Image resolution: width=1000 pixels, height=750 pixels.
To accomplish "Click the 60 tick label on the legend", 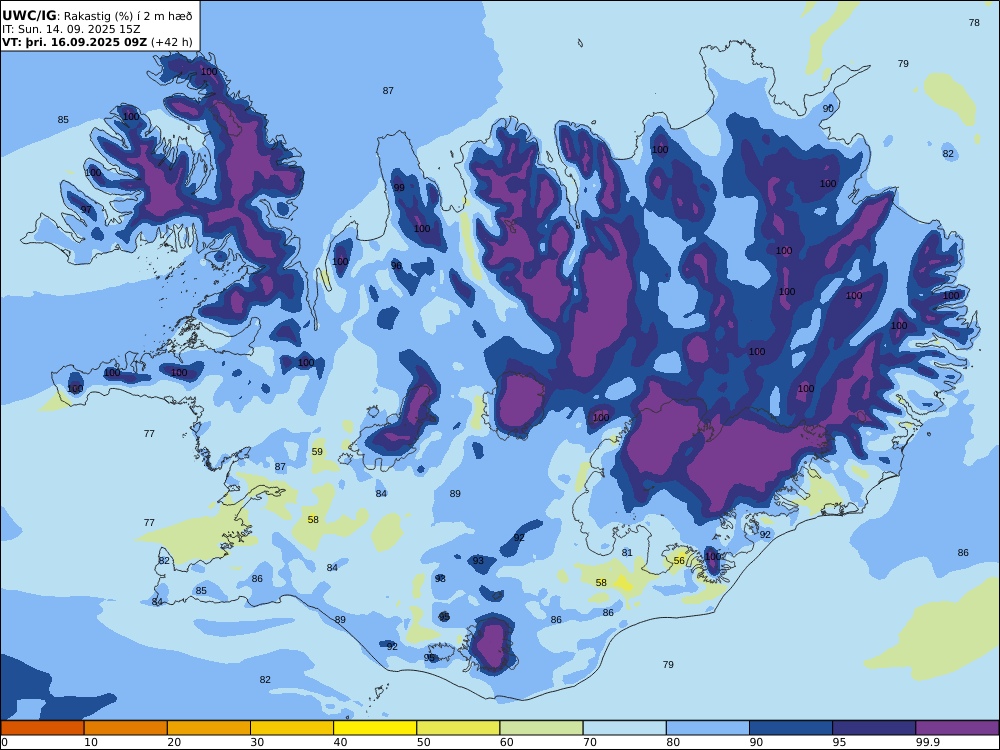I will tap(506, 742).
